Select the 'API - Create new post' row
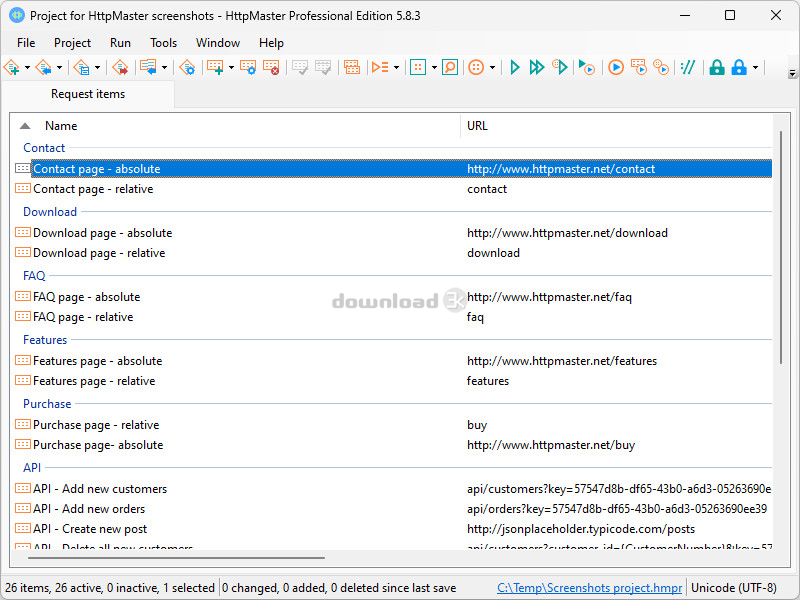 [x=393, y=529]
